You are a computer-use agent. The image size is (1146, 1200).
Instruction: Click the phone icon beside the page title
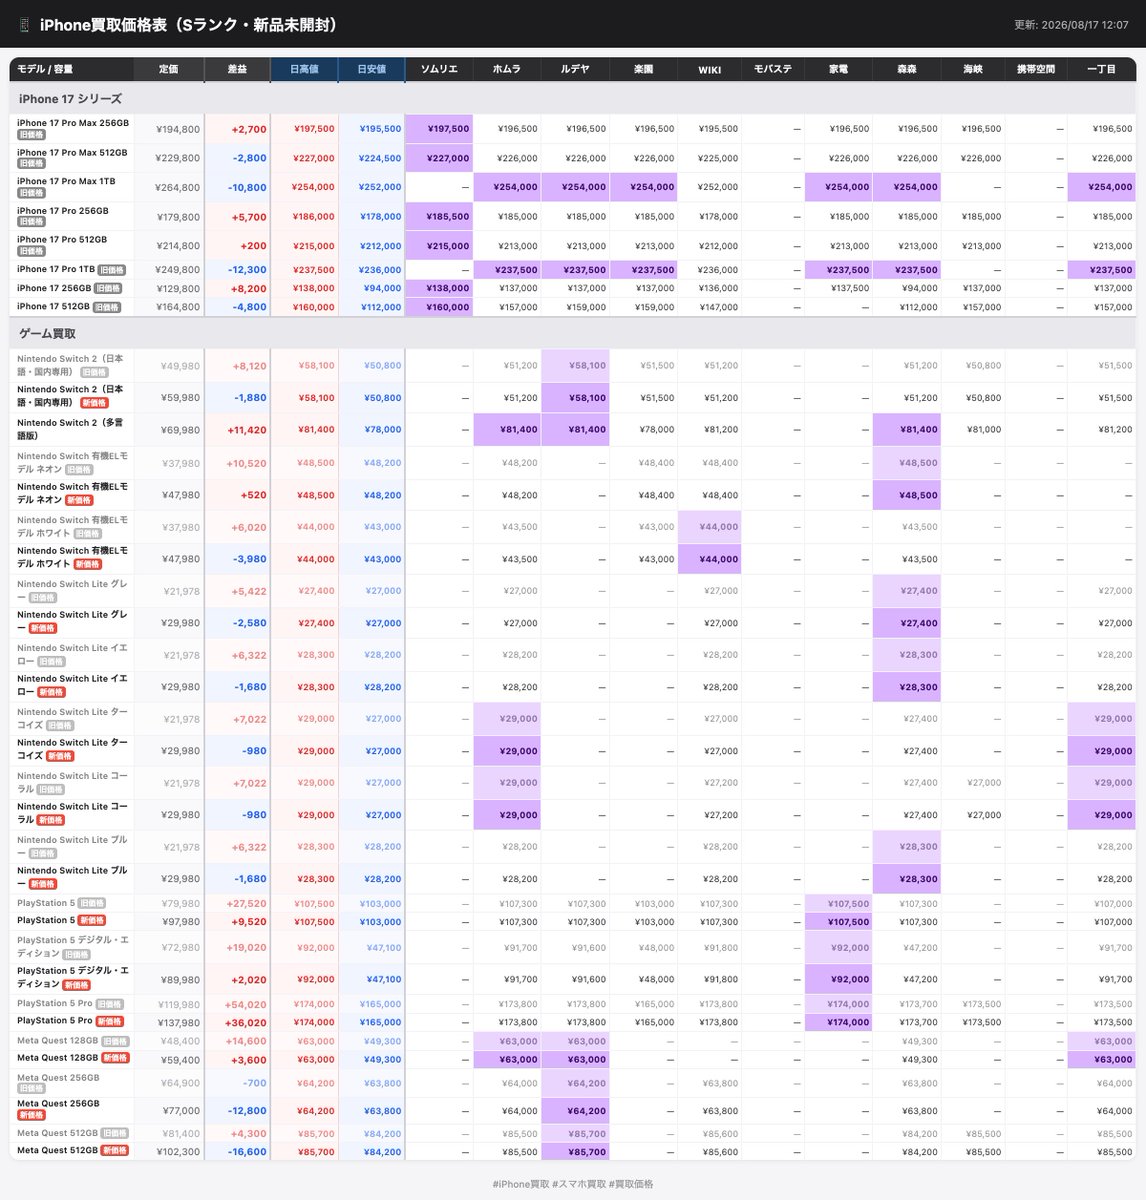point(24,25)
